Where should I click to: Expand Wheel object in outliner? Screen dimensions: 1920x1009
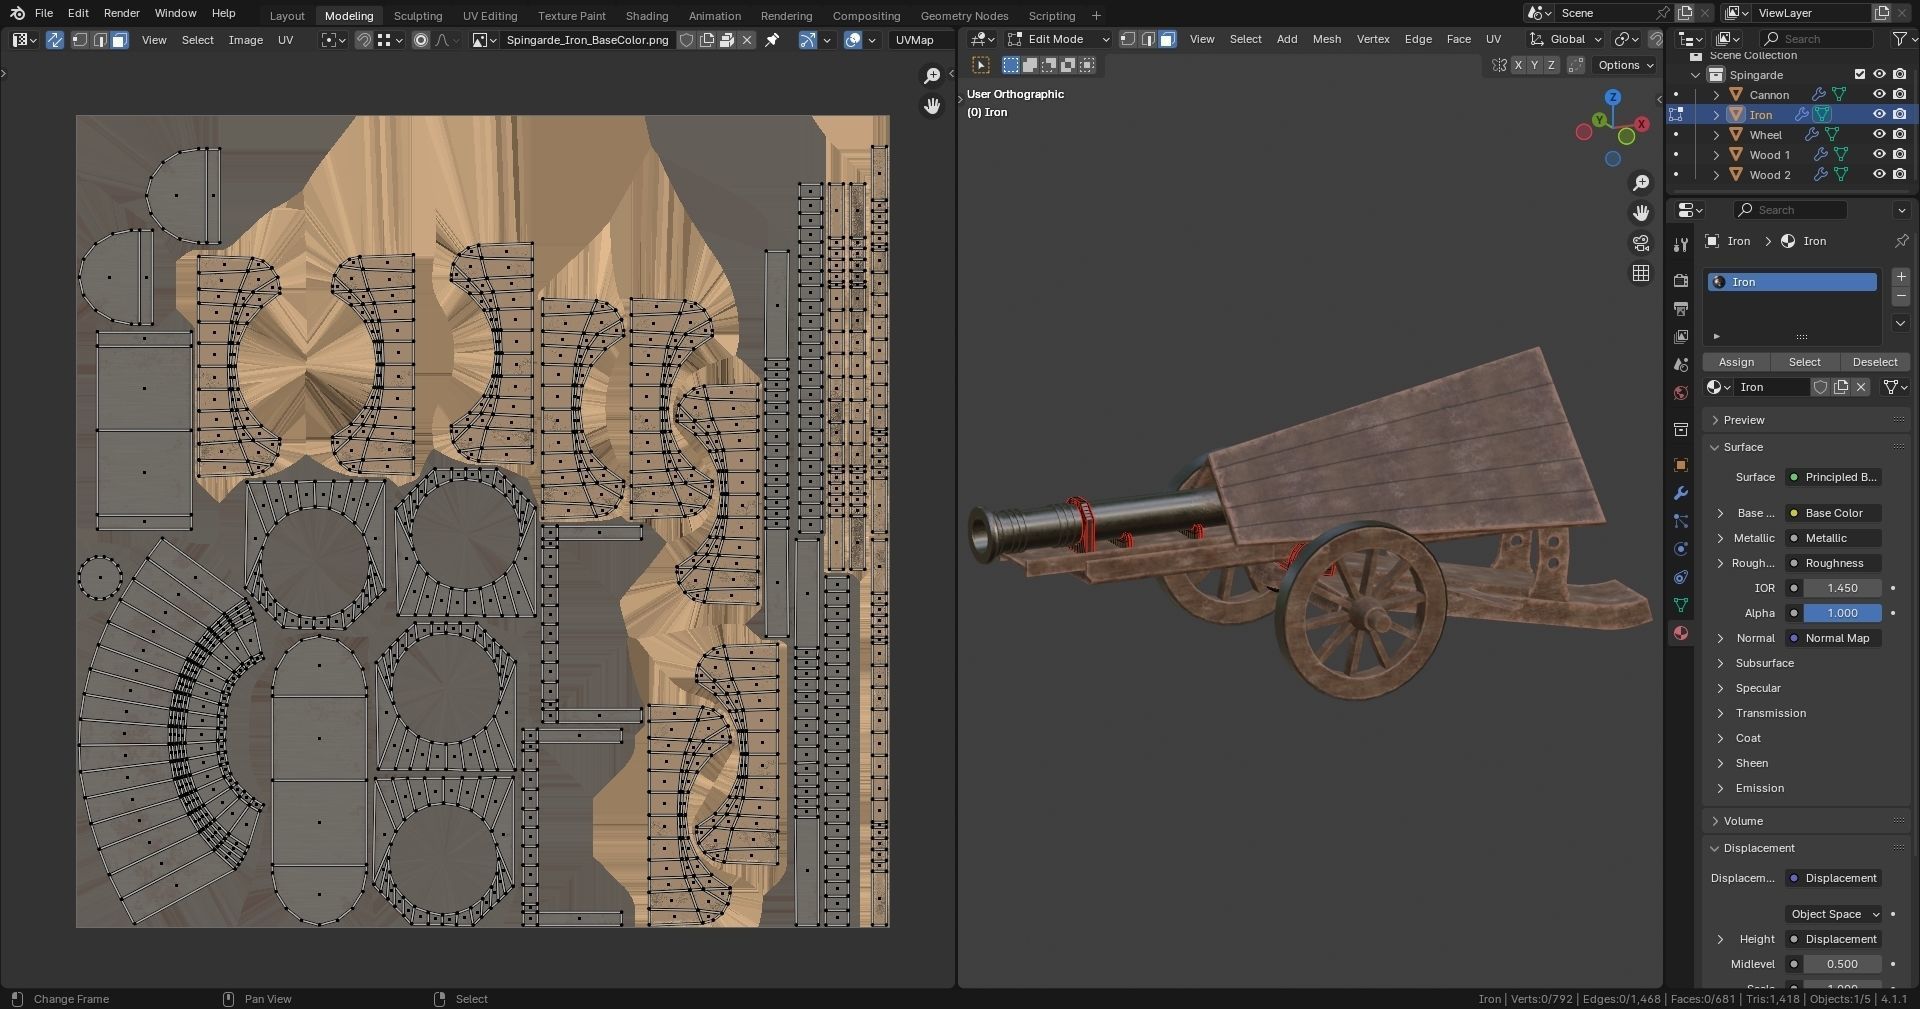[1717, 135]
